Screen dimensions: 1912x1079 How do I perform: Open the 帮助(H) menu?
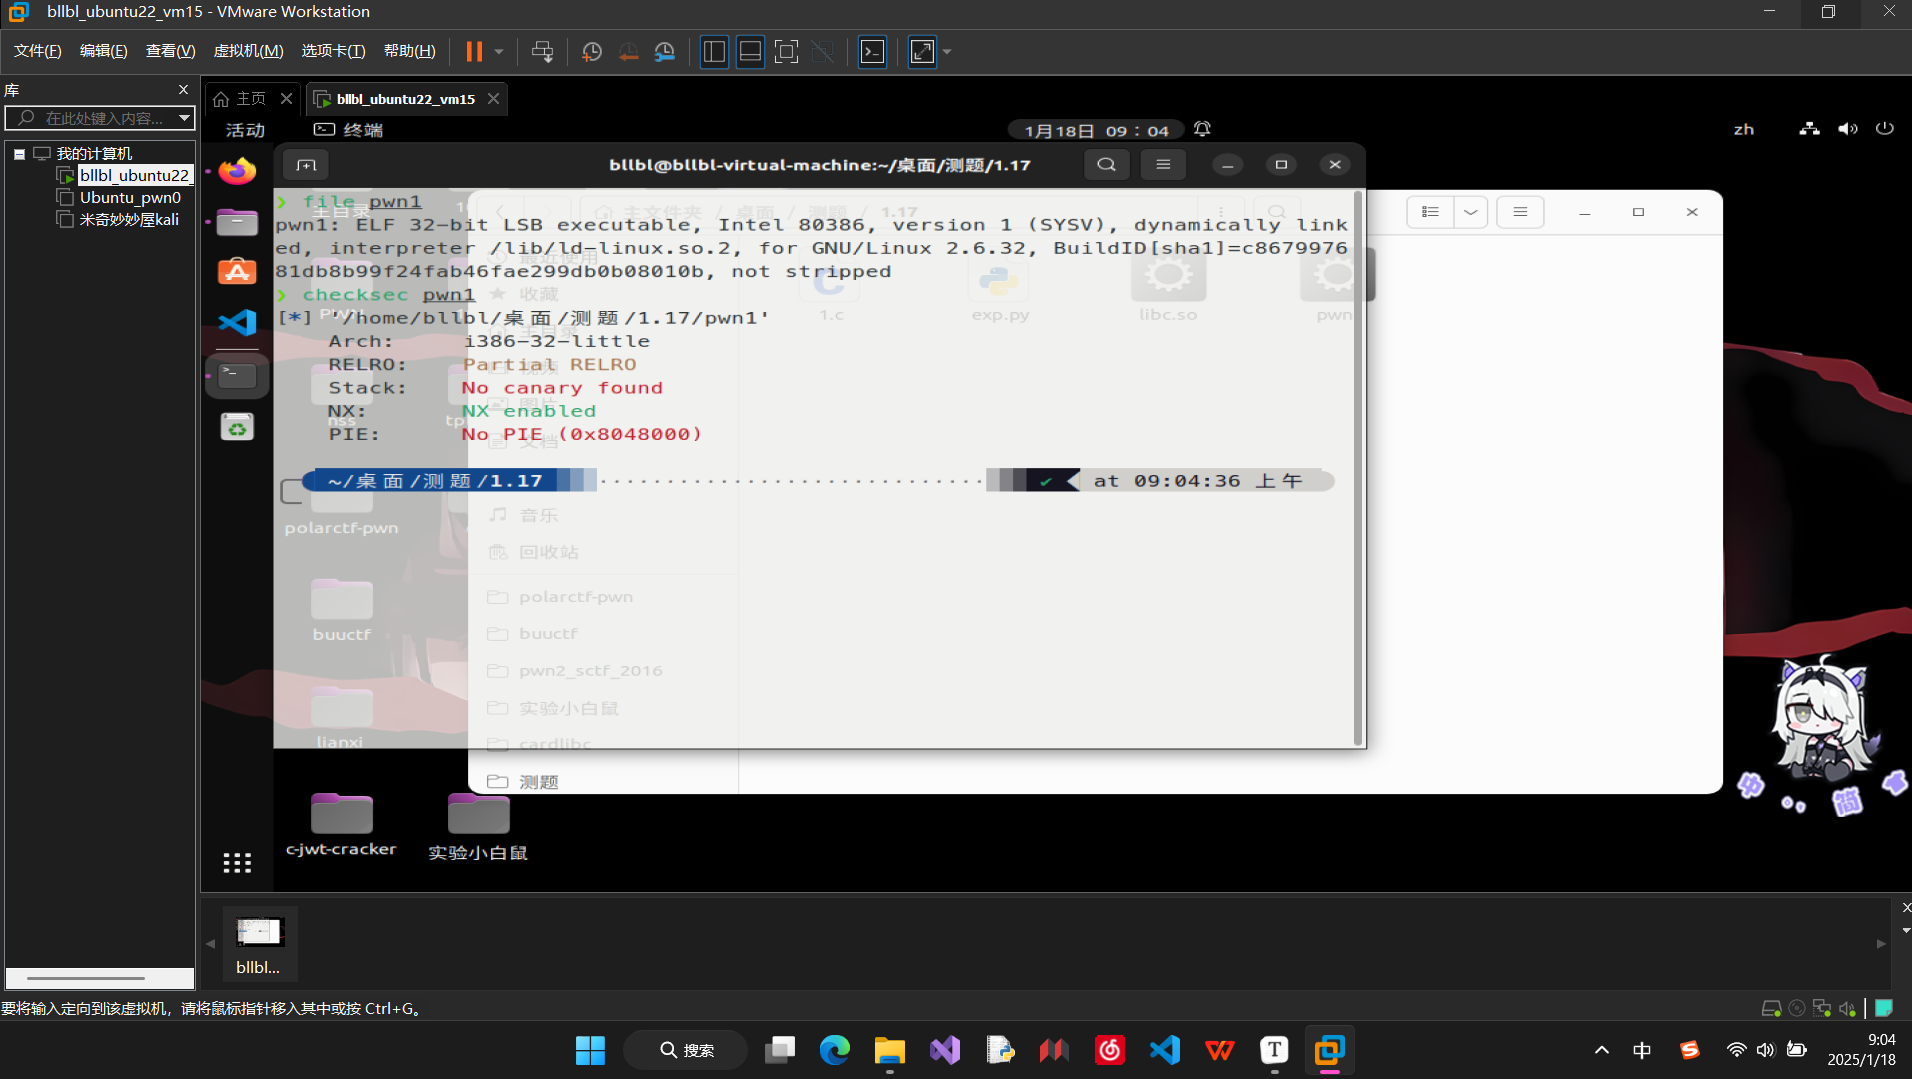pyautogui.click(x=410, y=51)
